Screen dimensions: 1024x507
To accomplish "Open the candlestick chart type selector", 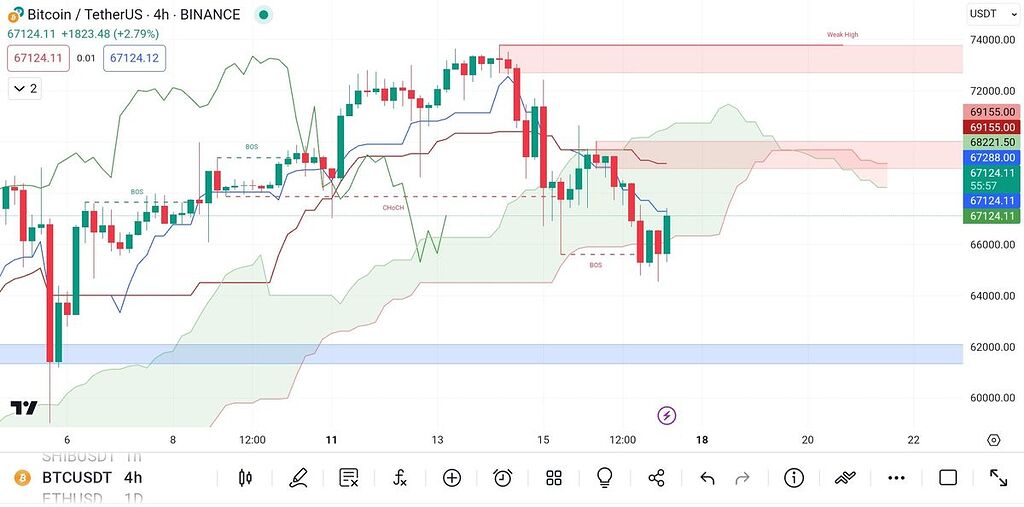I will pos(246,478).
